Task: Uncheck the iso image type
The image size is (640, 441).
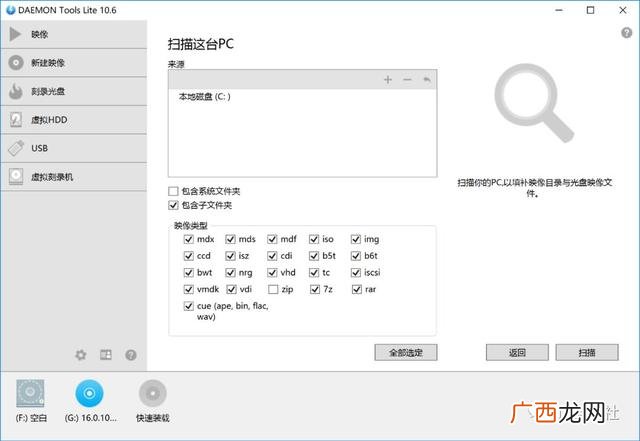Action: [x=314, y=239]
